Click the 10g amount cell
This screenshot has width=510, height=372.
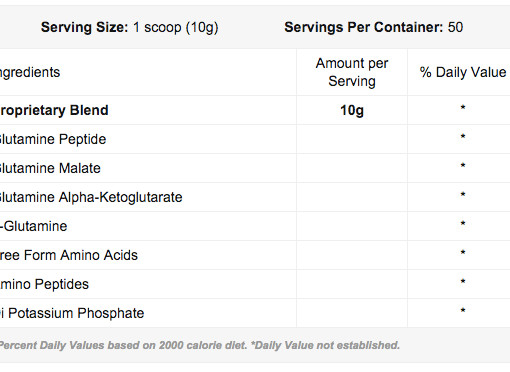pos(352,110)
